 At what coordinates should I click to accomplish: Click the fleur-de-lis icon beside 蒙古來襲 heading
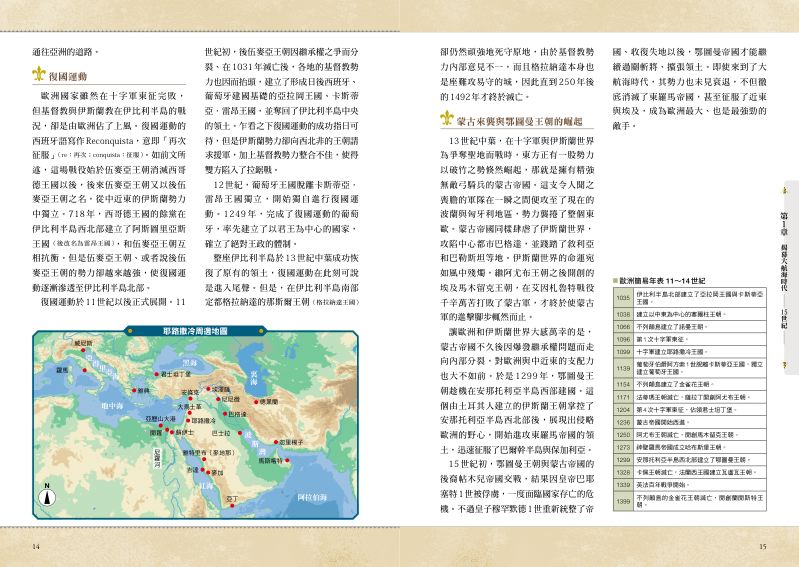coord(447,119)
